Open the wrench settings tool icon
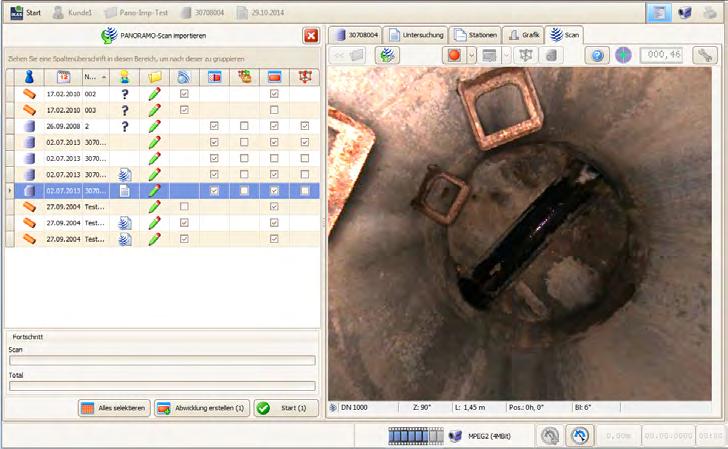 [705, 55]
